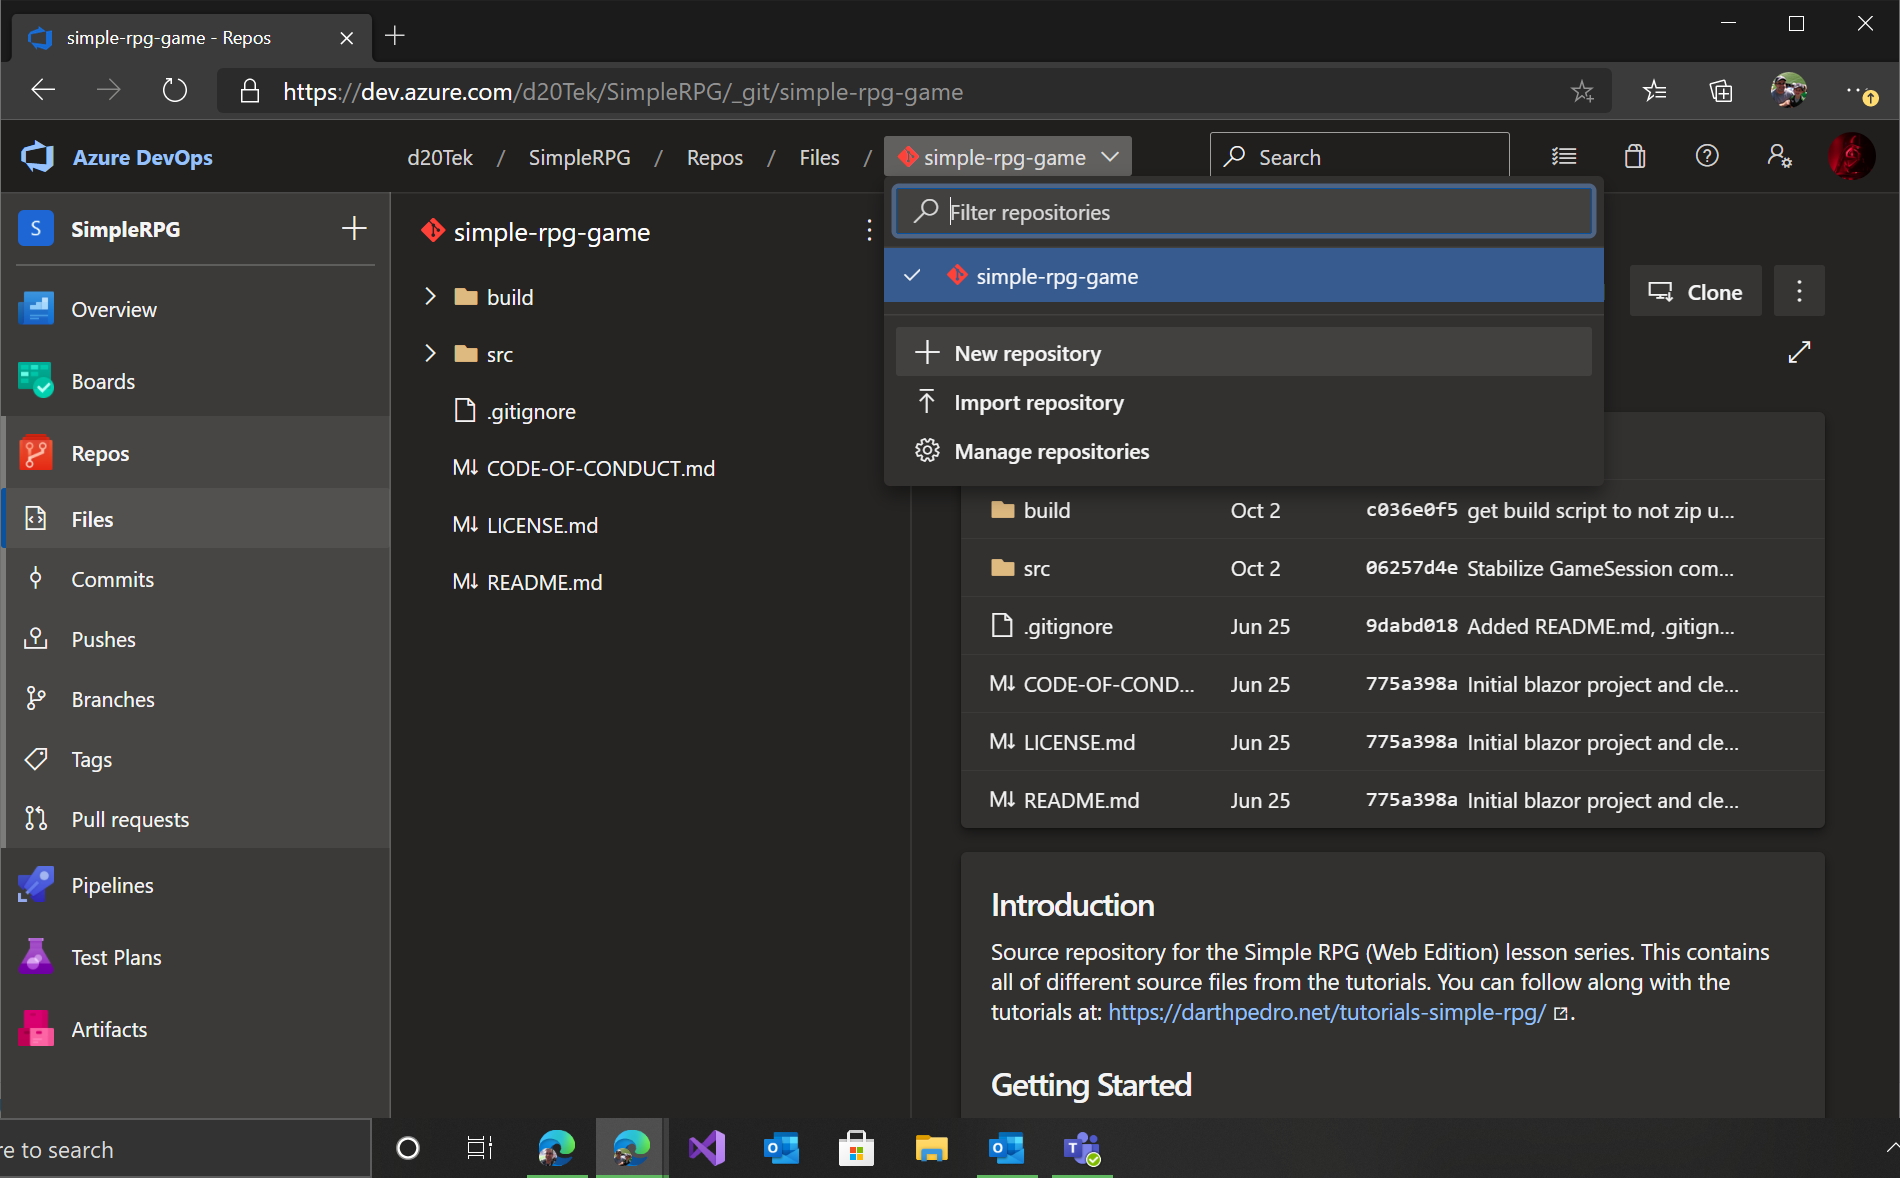Collapse the repository picker dropdown chevron

(1109, 157)
